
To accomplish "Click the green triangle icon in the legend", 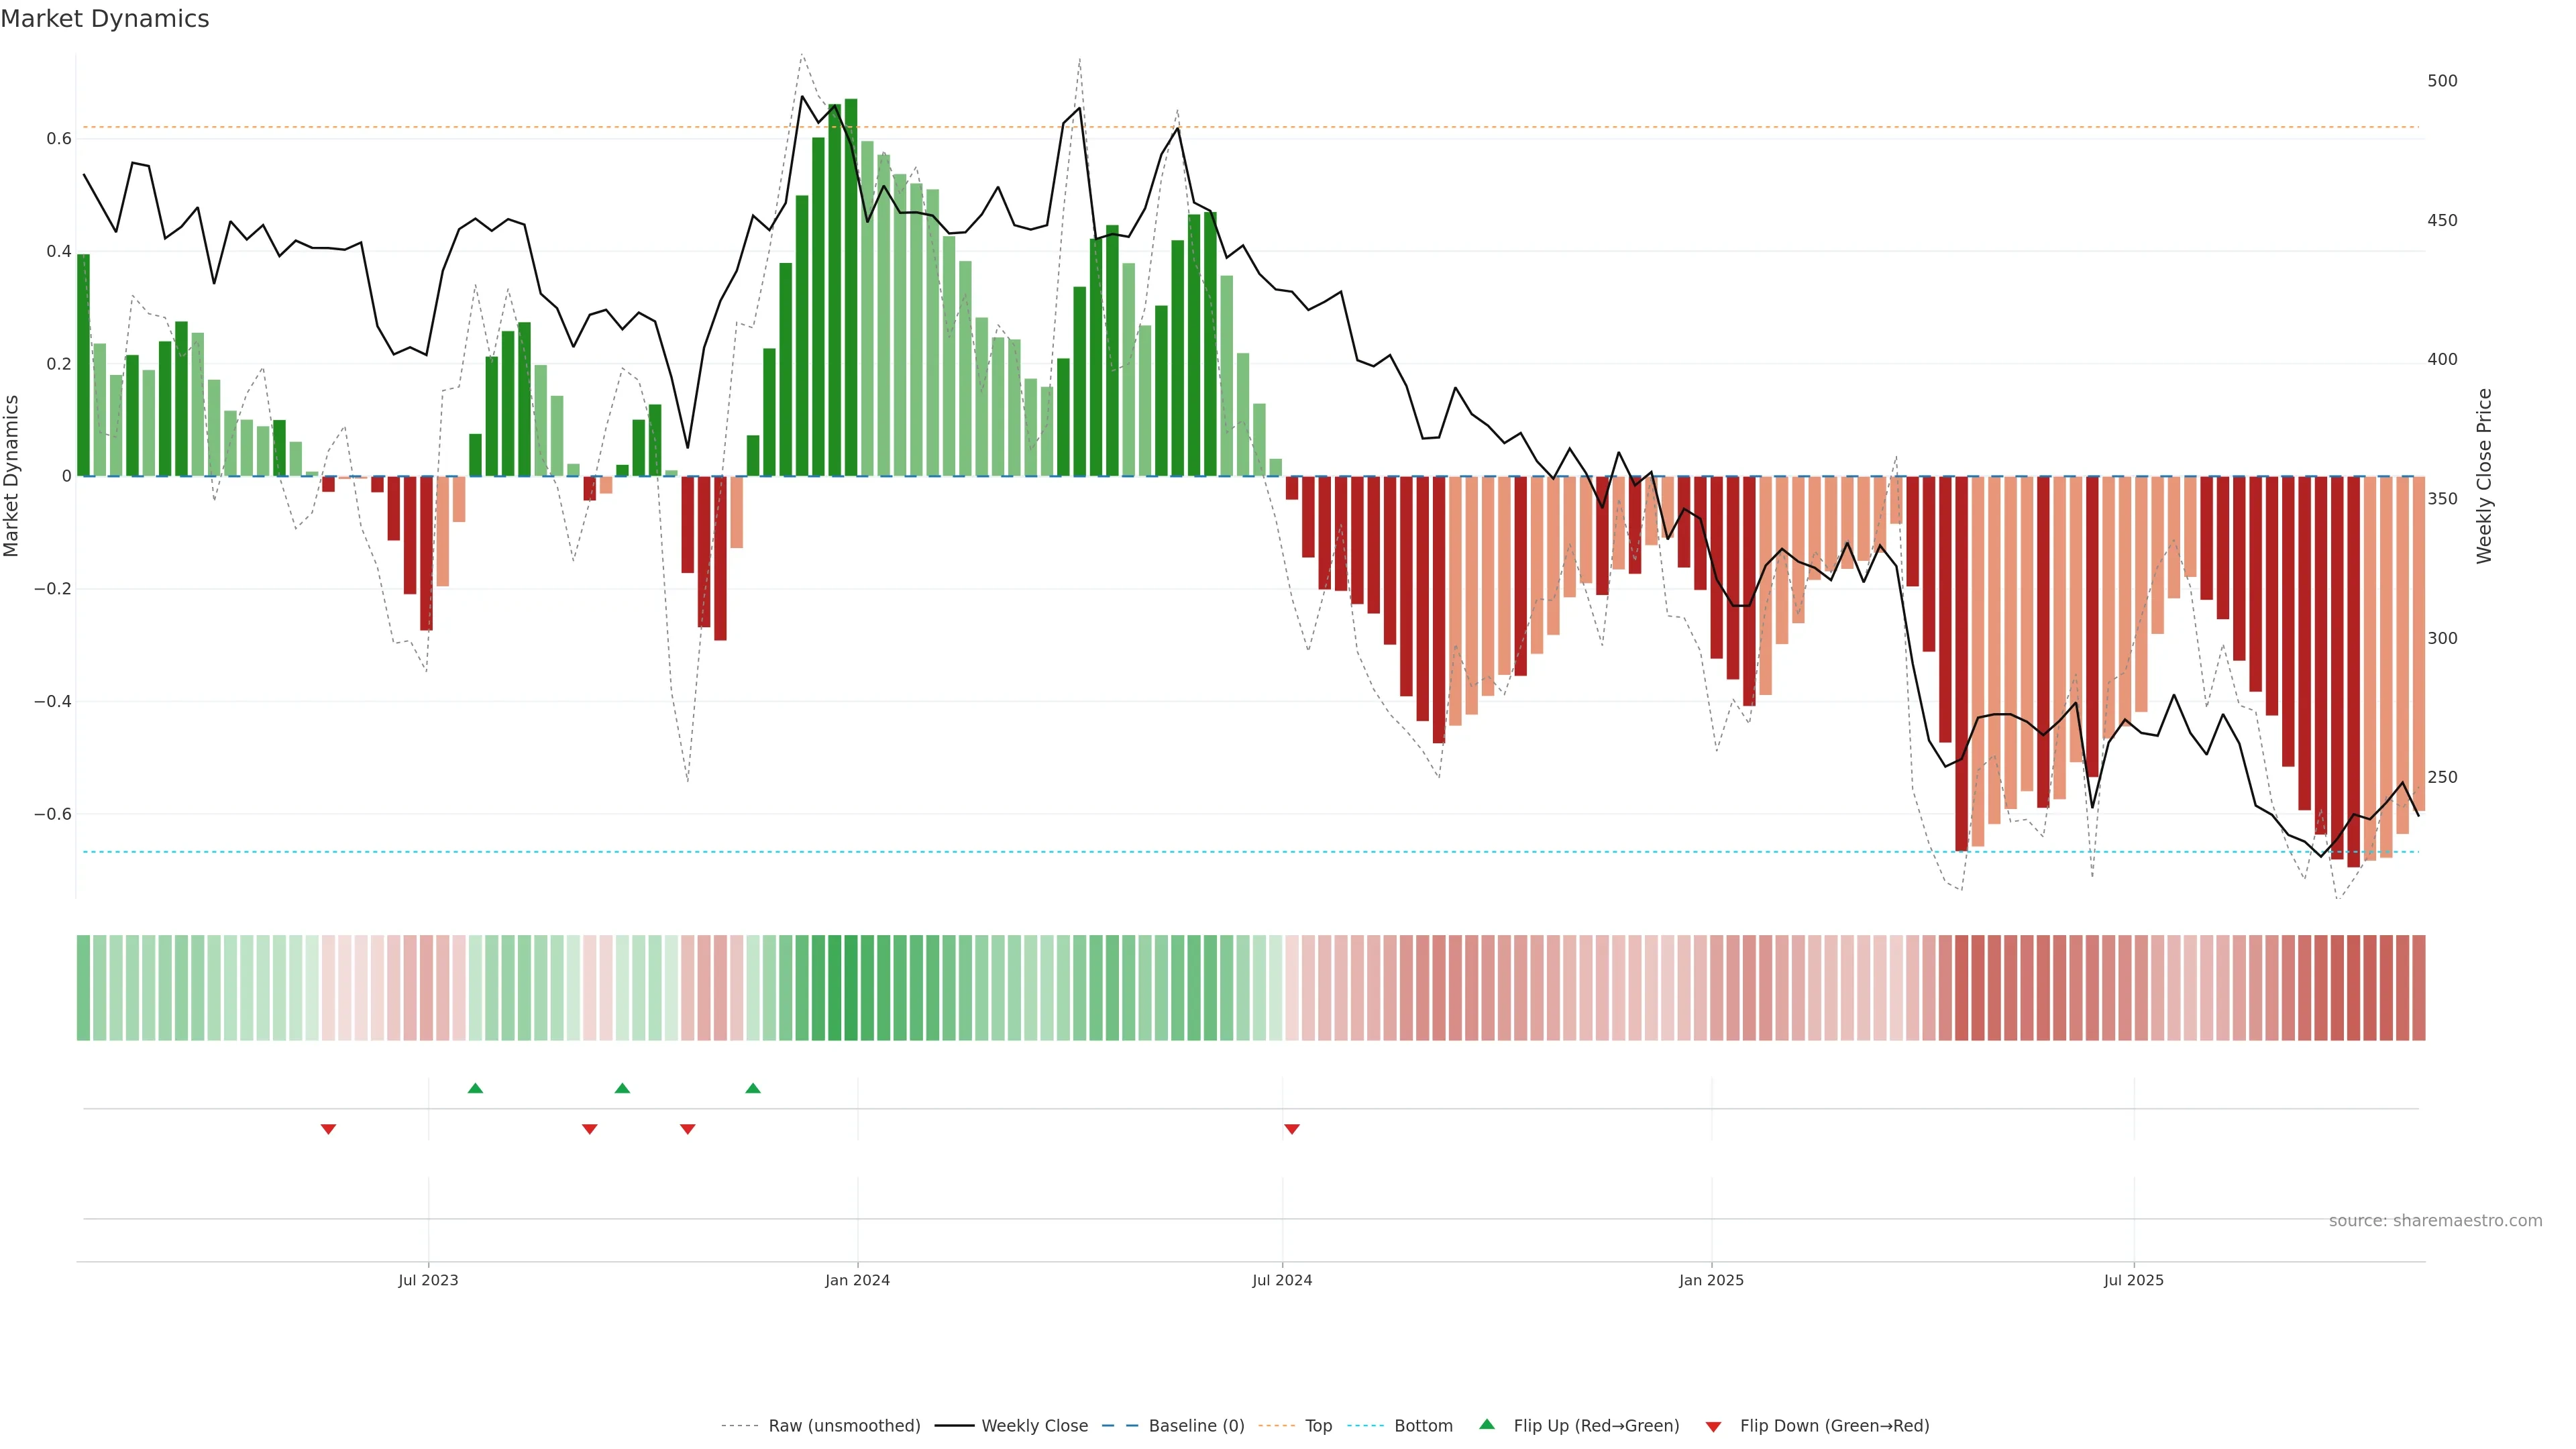I will [x=1486, y=1424].
